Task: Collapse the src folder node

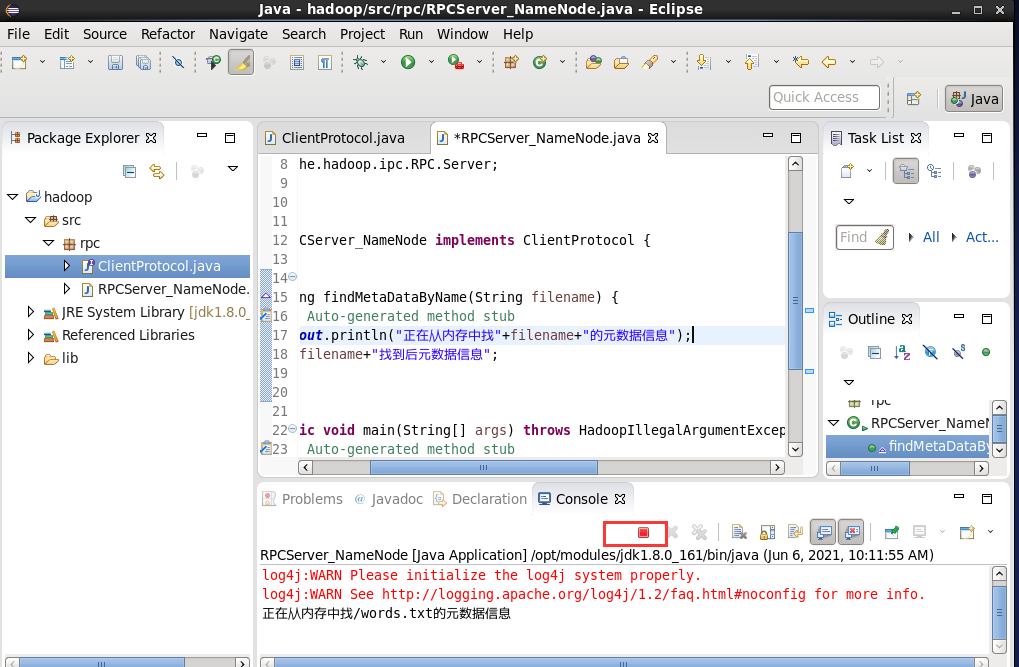Action: [30, 220]
